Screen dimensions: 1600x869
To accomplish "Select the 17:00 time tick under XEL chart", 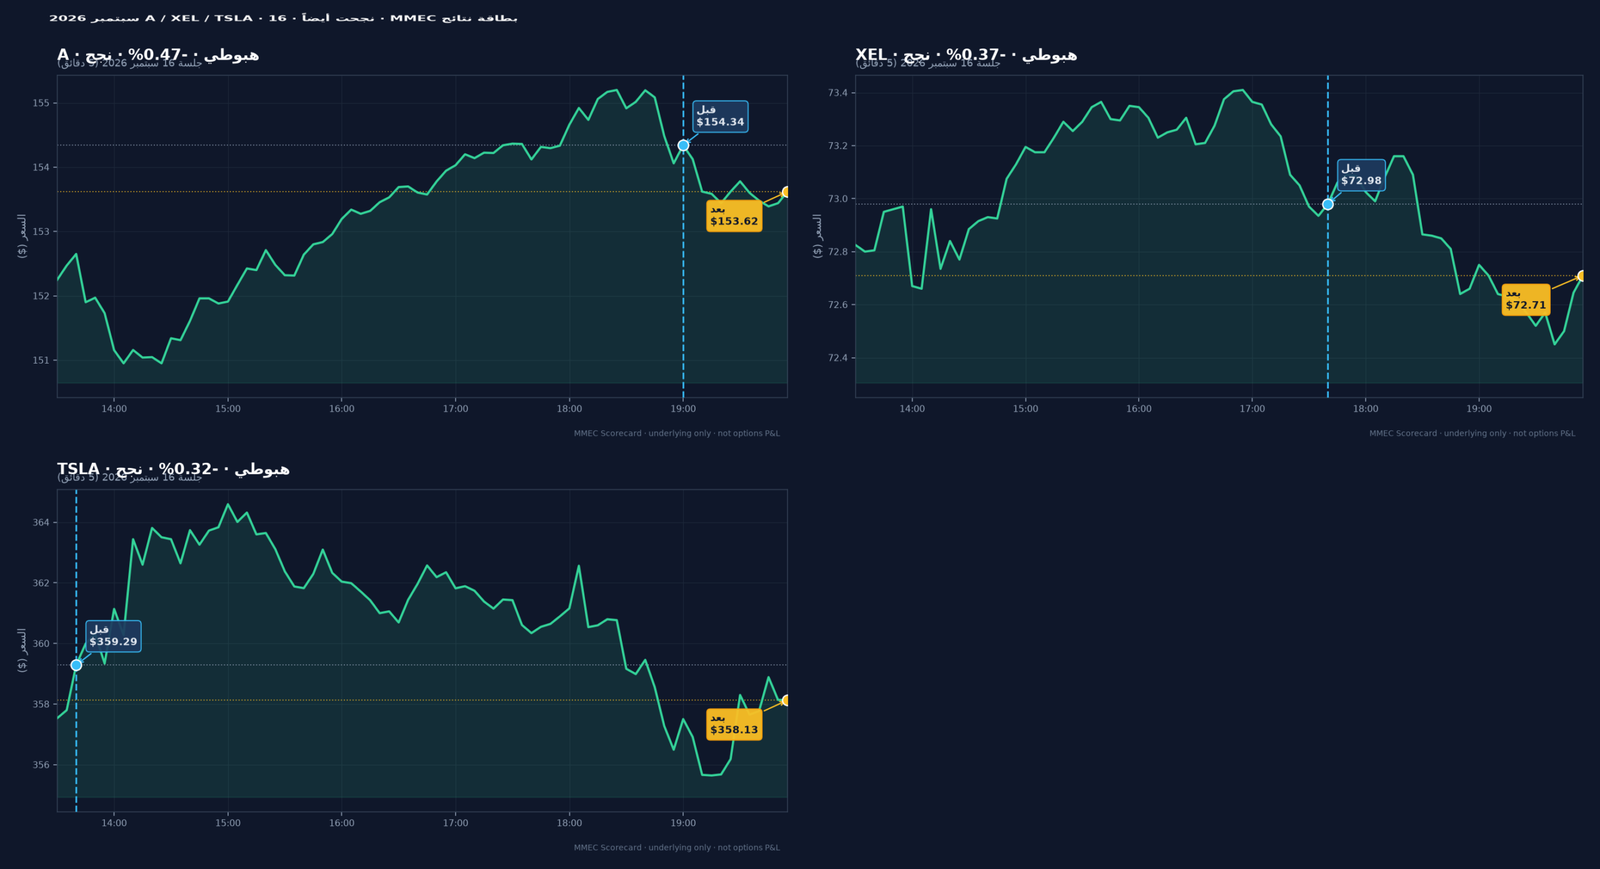I will [x=1252, y=409].
